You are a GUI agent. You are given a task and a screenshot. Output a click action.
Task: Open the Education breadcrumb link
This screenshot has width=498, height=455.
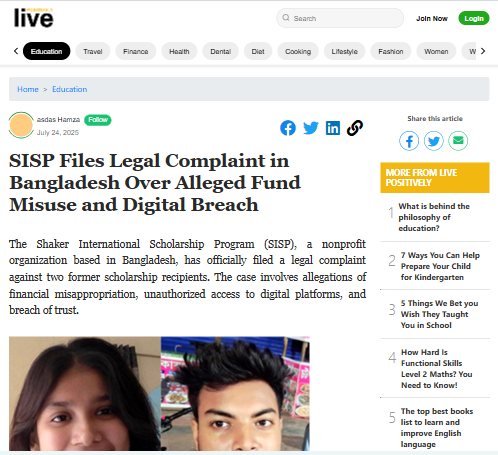(70, 89)
